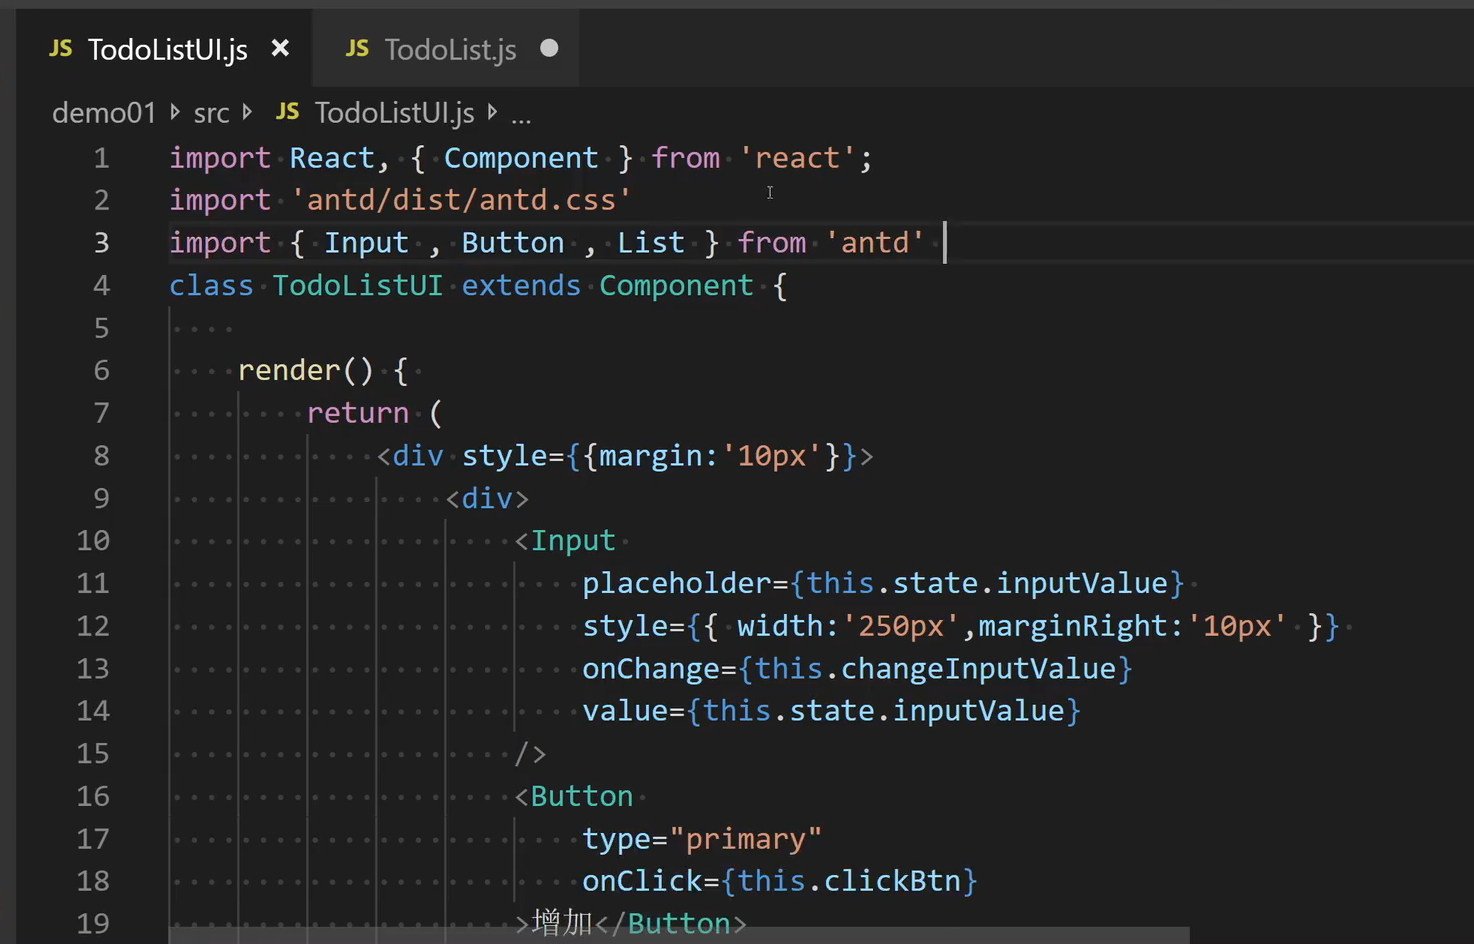Click the unsaved dot on TodoList.js tab

549,48
